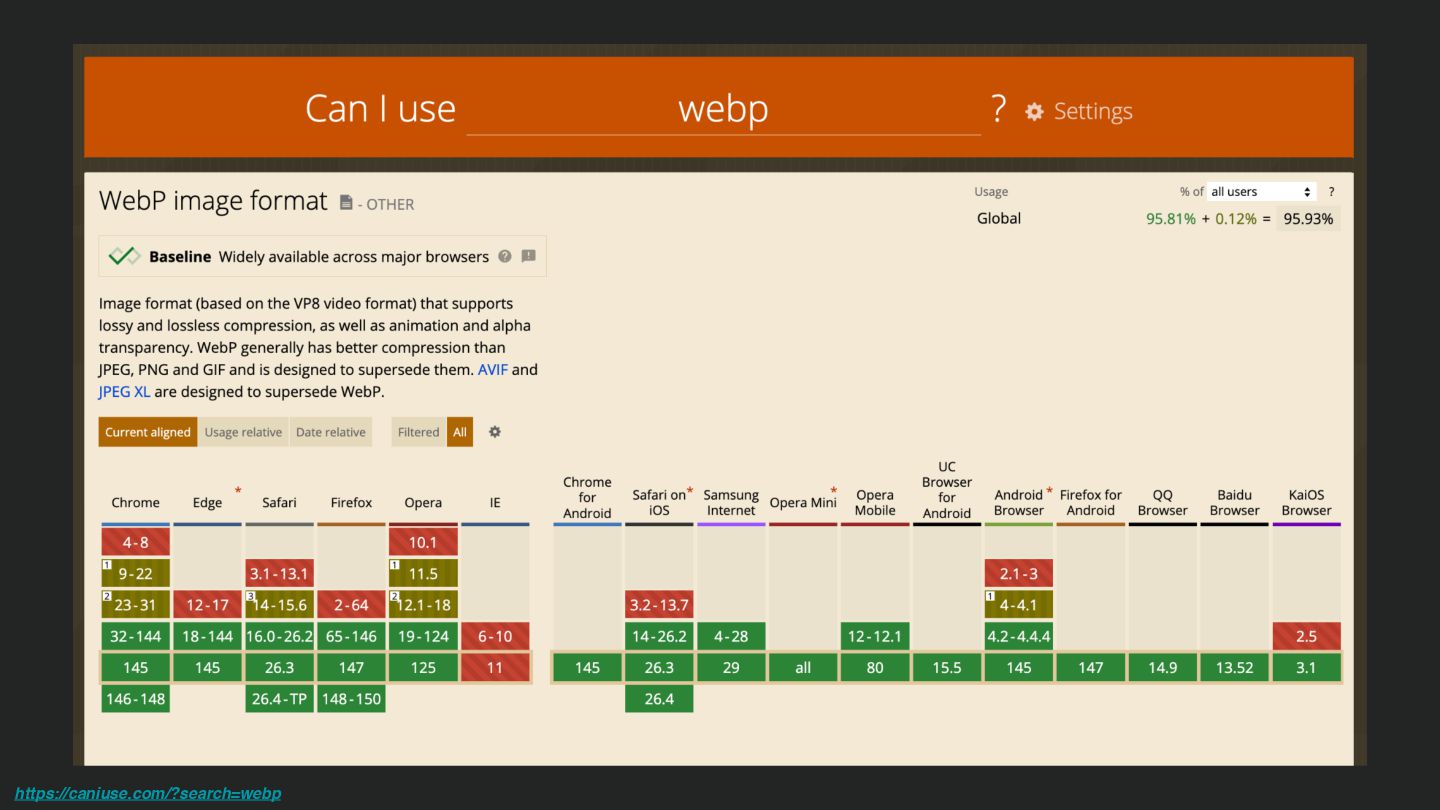Image resolution: width=1440 pixels, height=810 pixels.
Task: Click the Opera Mobile header
Action: (875, 502)
